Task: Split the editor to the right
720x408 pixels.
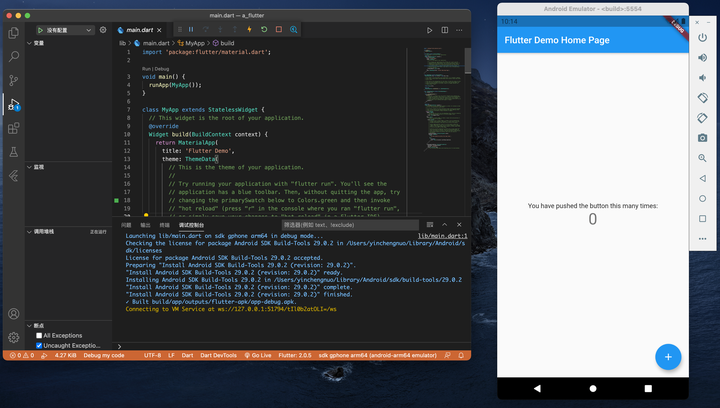Action: 444,30
